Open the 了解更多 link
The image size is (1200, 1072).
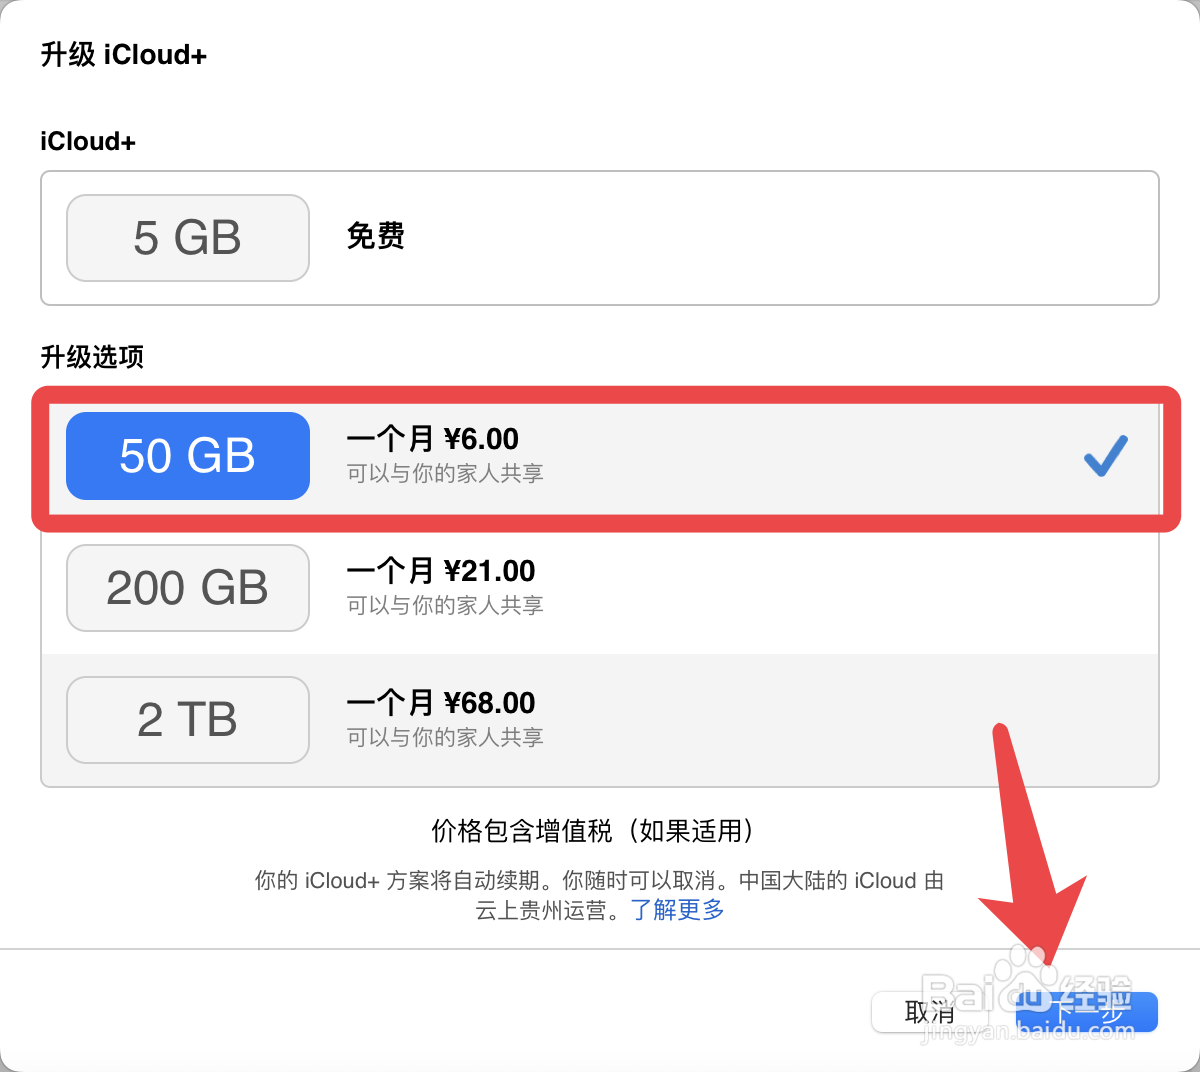(677, 910)
